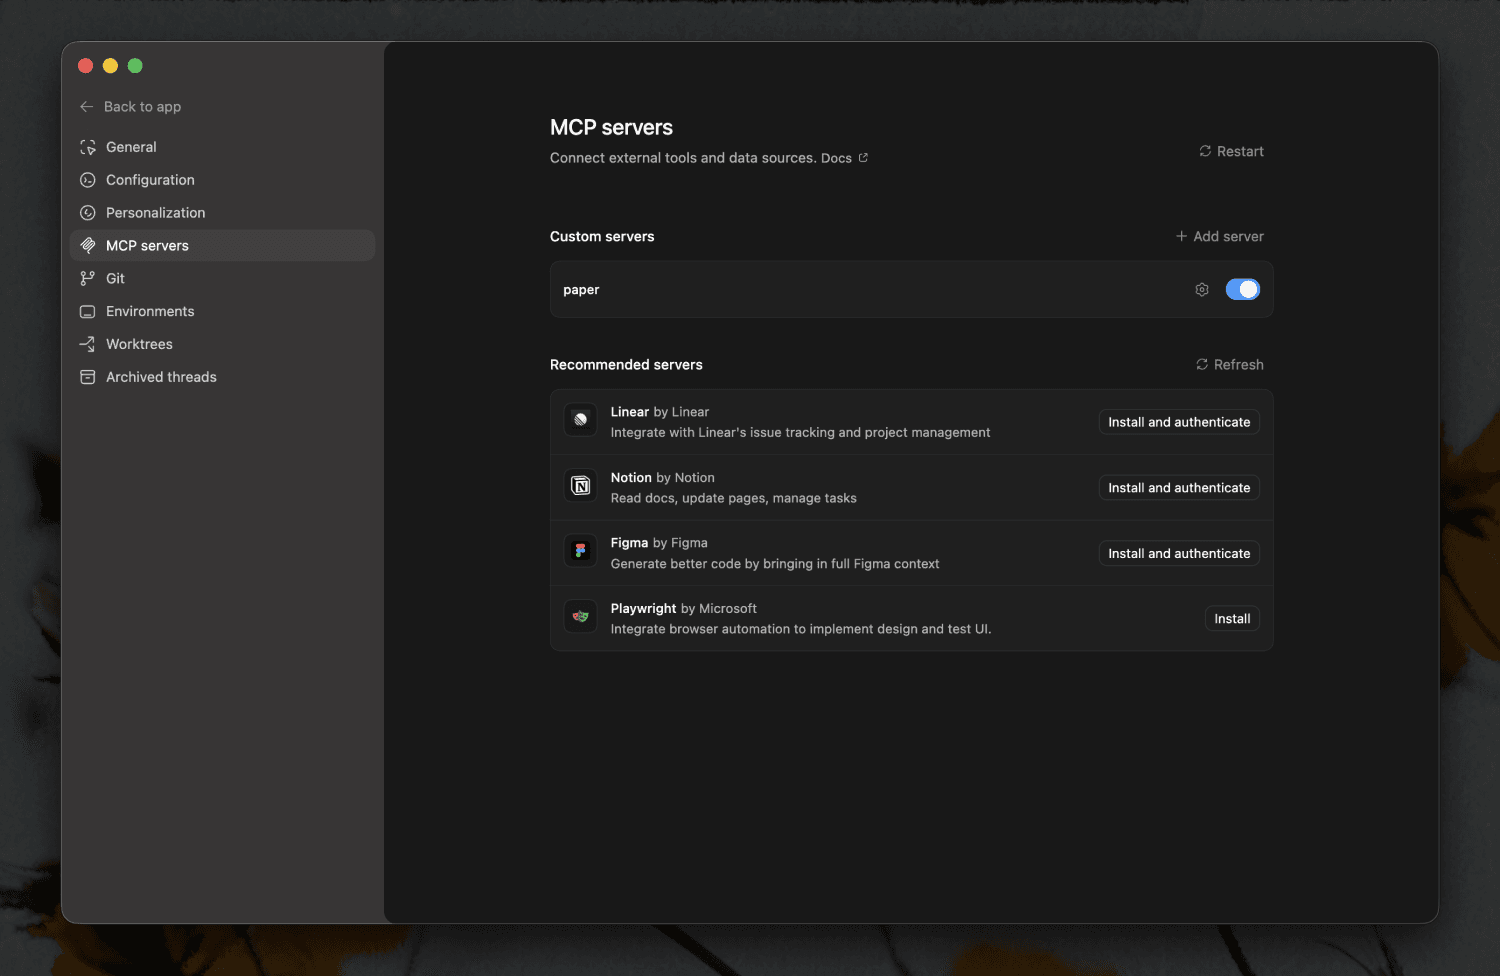Disable the paper server toggle
This screenshot has height=976, width=1500.
click(1243, 290)
